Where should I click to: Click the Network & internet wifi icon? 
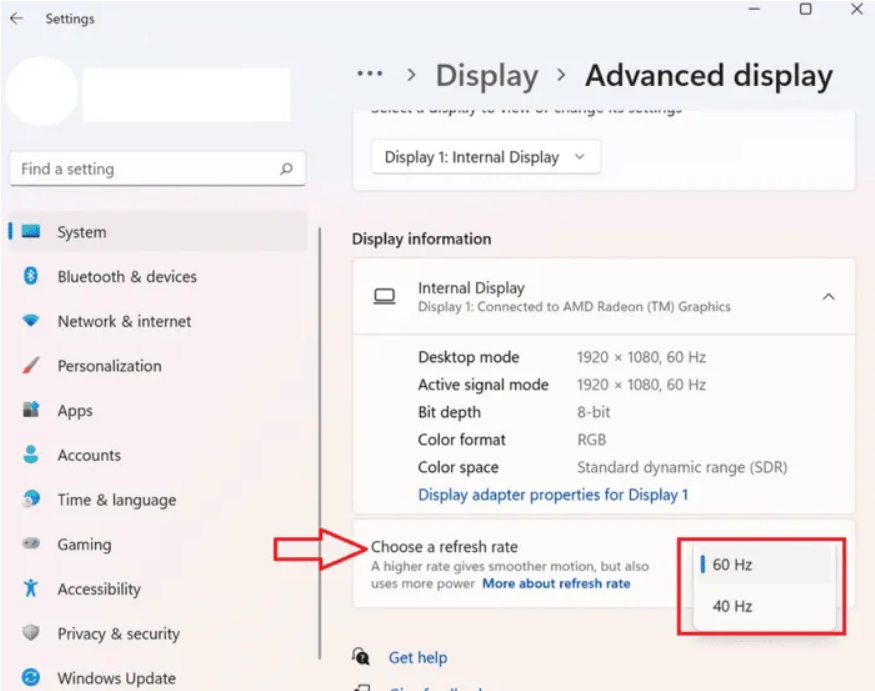31,321
